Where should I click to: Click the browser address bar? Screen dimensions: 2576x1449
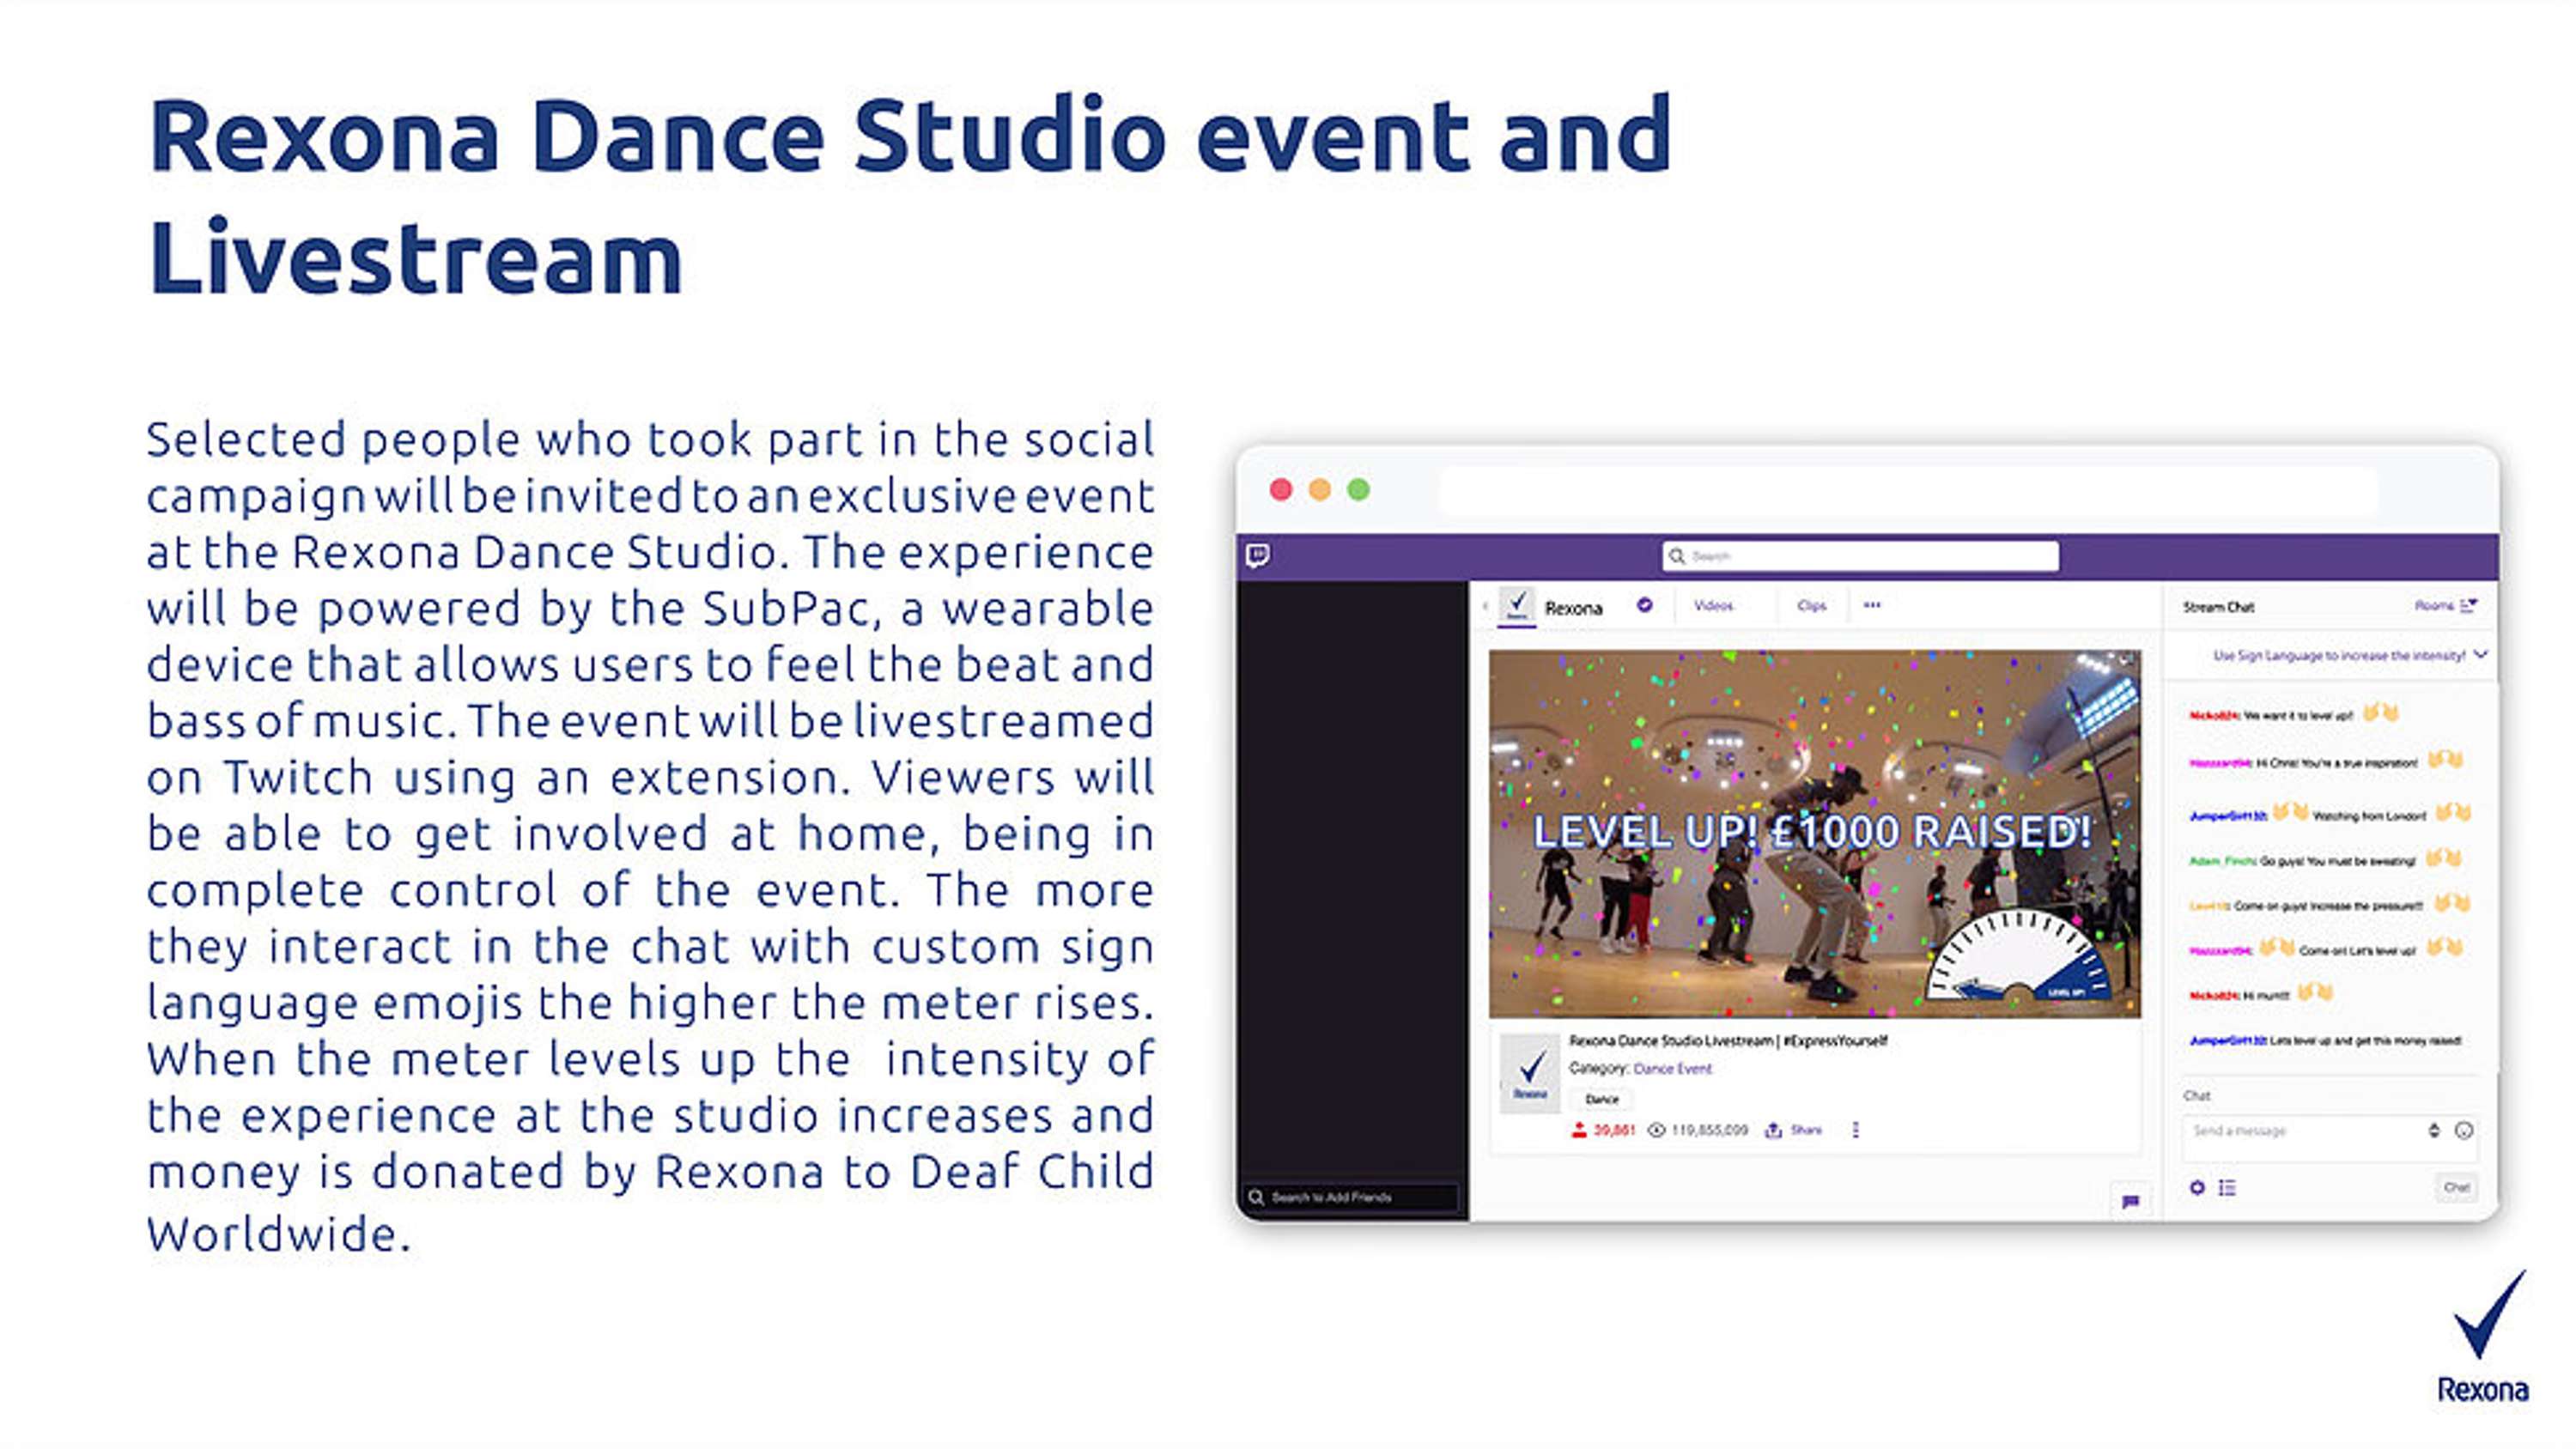coord(1908,490)
